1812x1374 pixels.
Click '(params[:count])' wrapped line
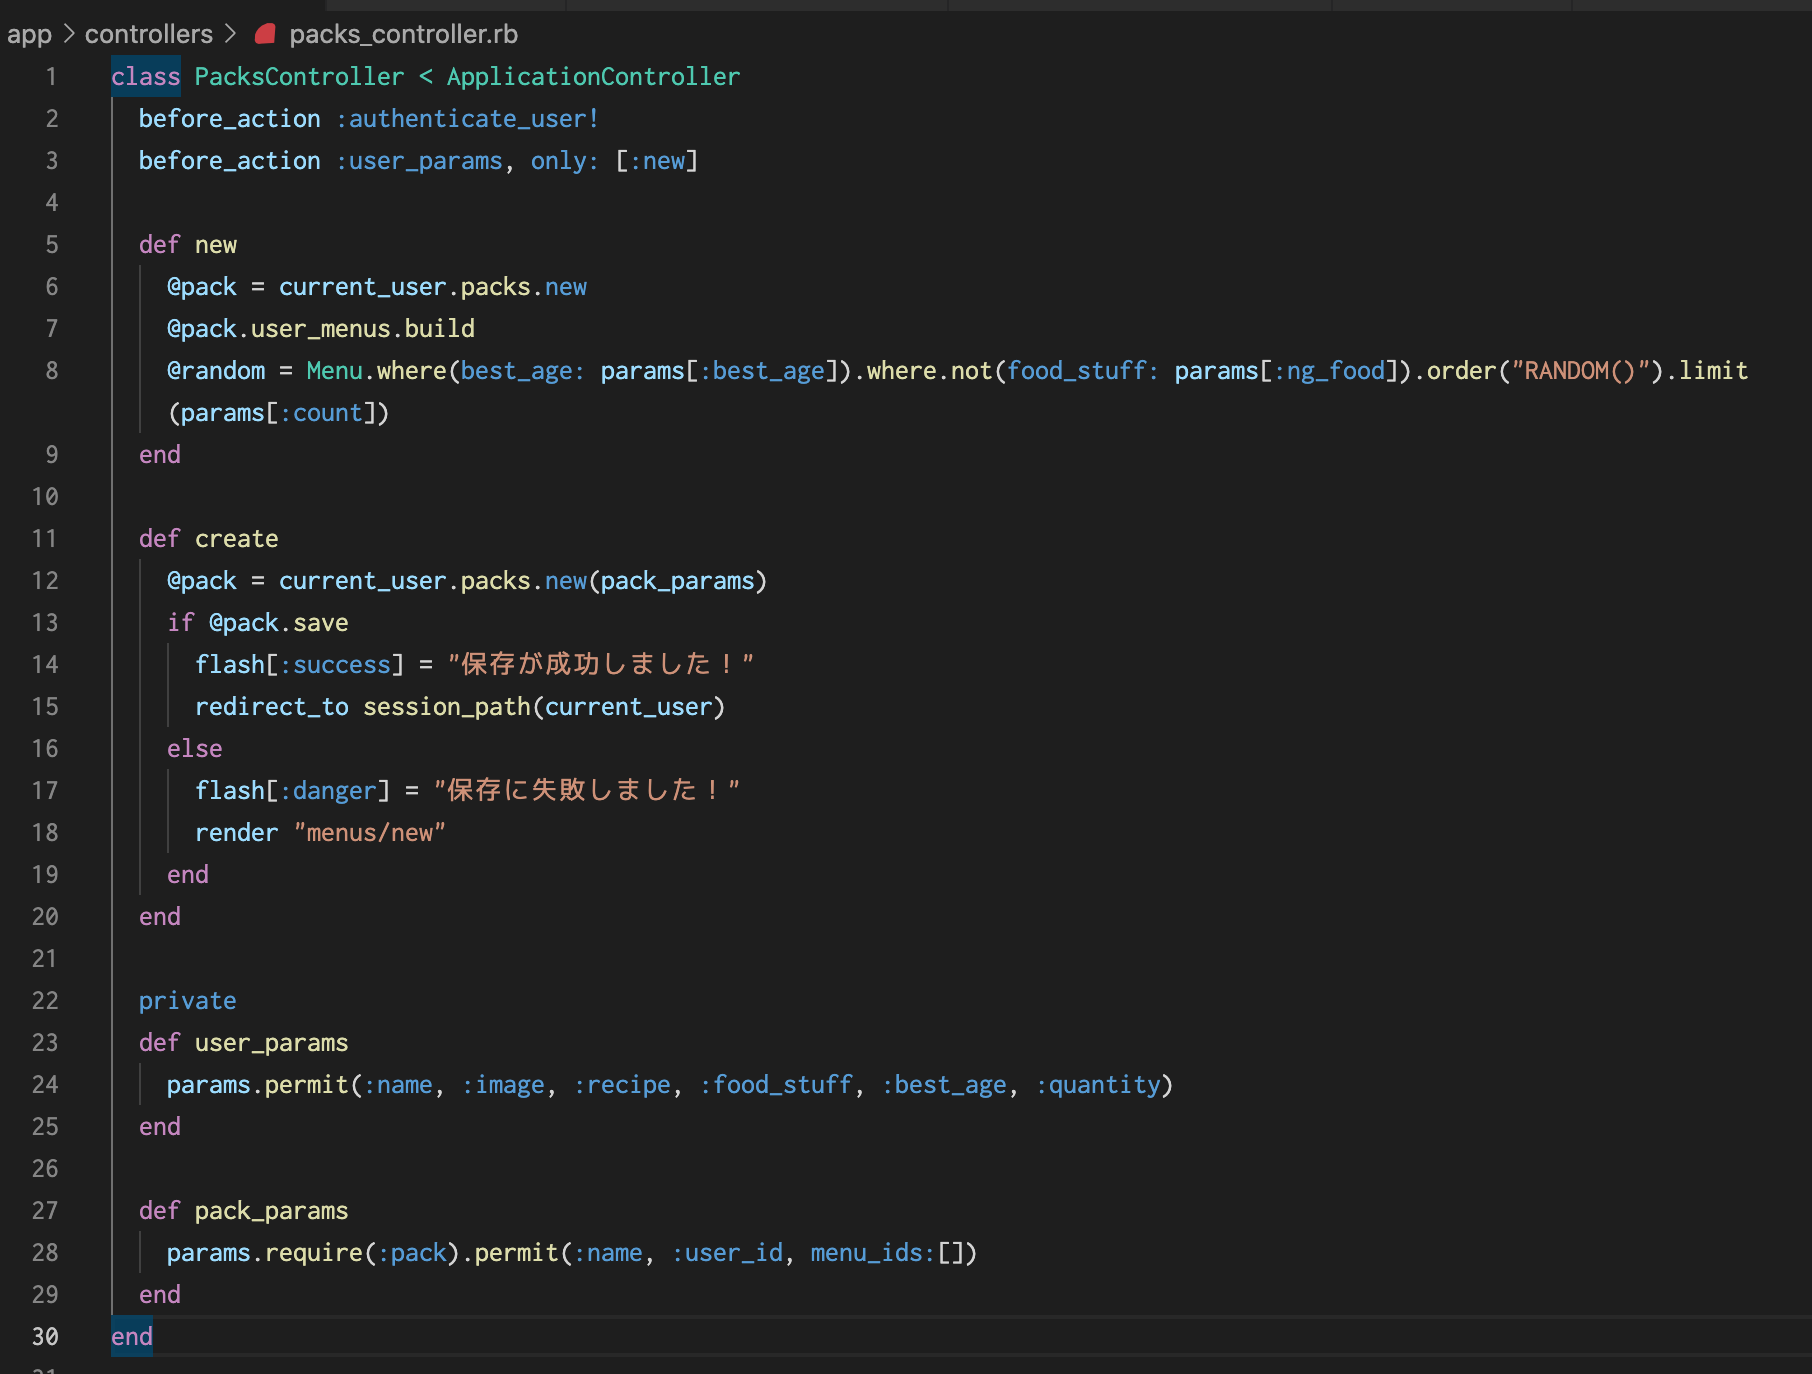point(278,413)
